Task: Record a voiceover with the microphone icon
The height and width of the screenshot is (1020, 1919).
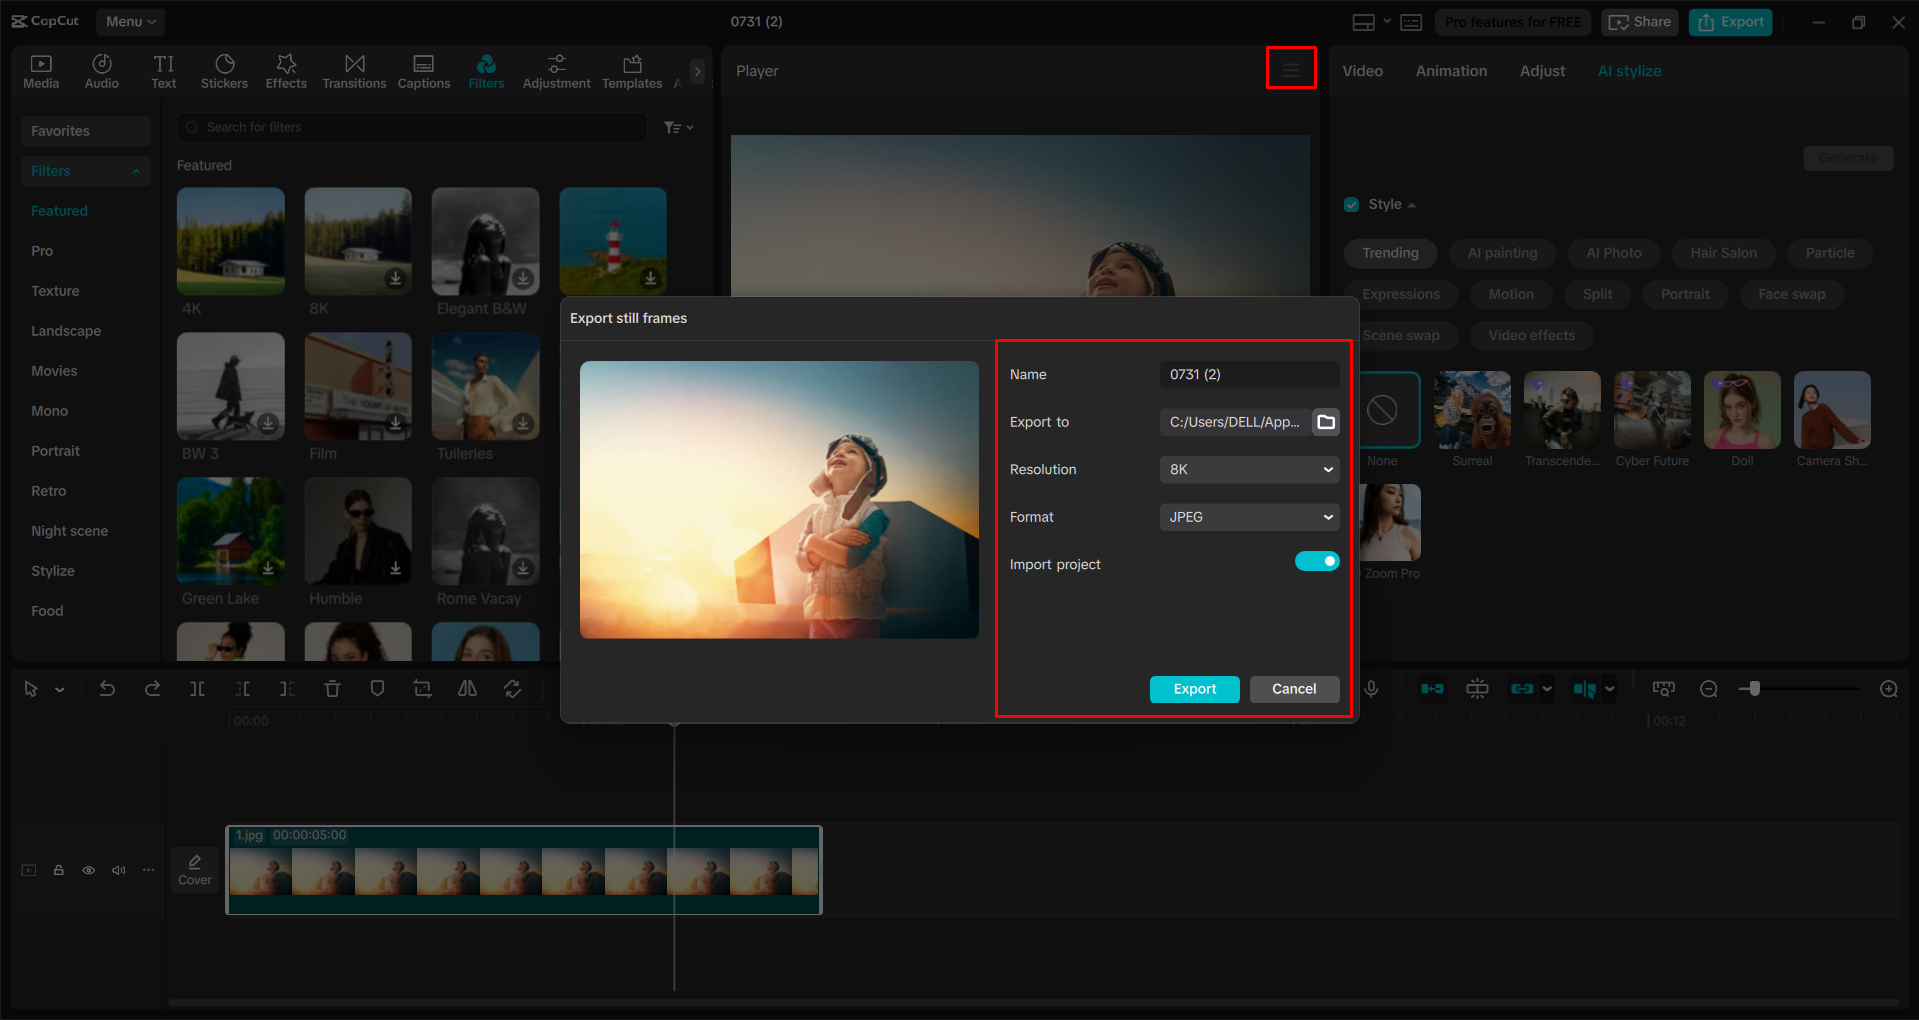Action: click(1371, 688)
